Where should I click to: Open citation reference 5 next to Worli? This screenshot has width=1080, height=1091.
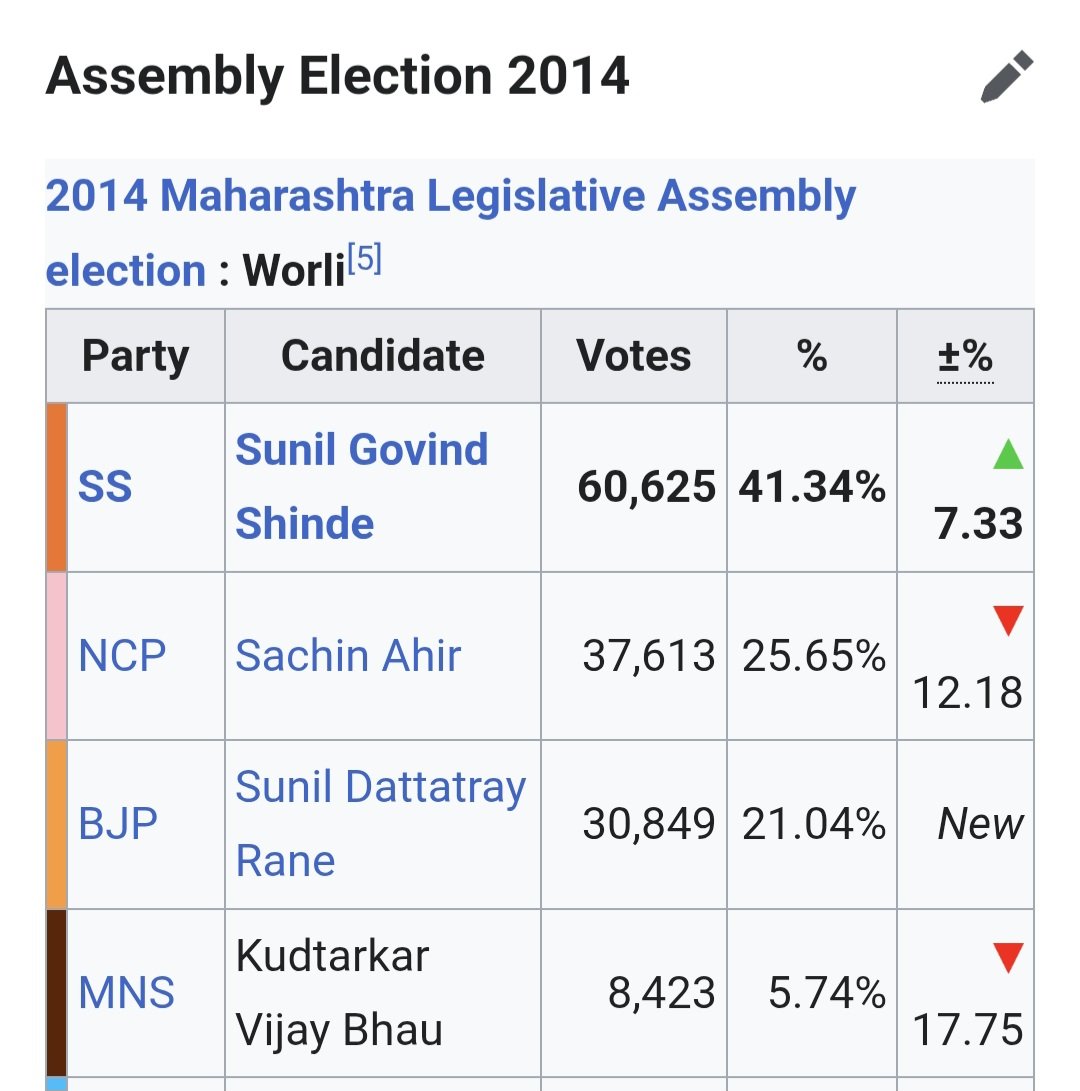365,259
